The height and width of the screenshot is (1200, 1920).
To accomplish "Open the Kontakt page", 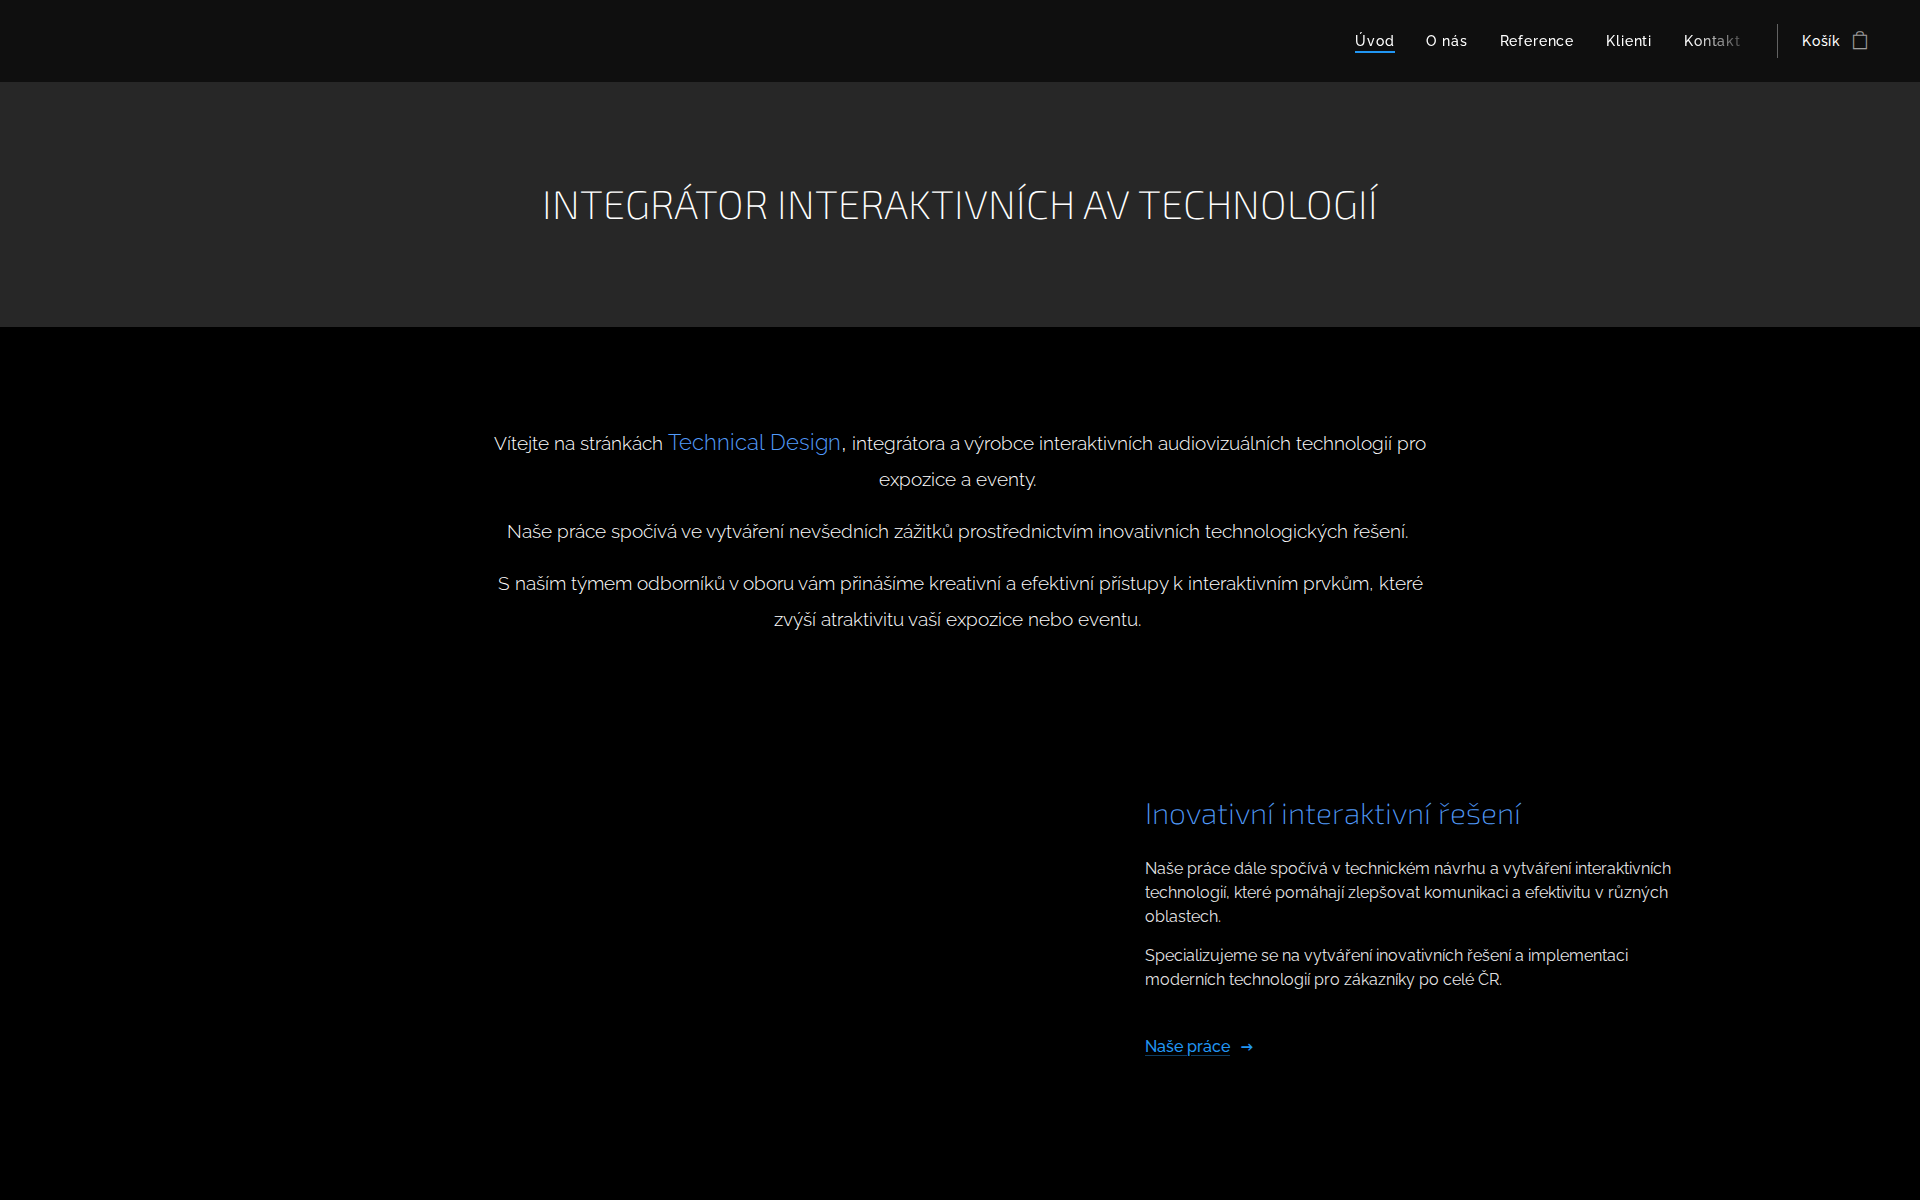I will pos(1712,41).
